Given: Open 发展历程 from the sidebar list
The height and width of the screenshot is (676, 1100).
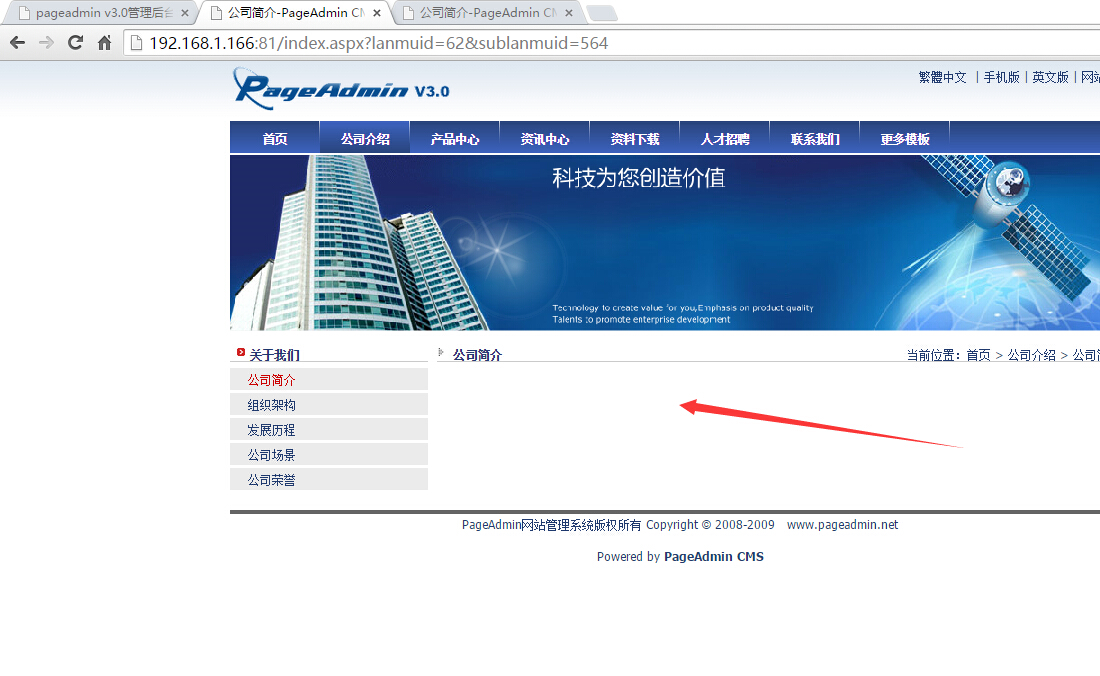Looking at the screenshot, I should coord(272,430).
